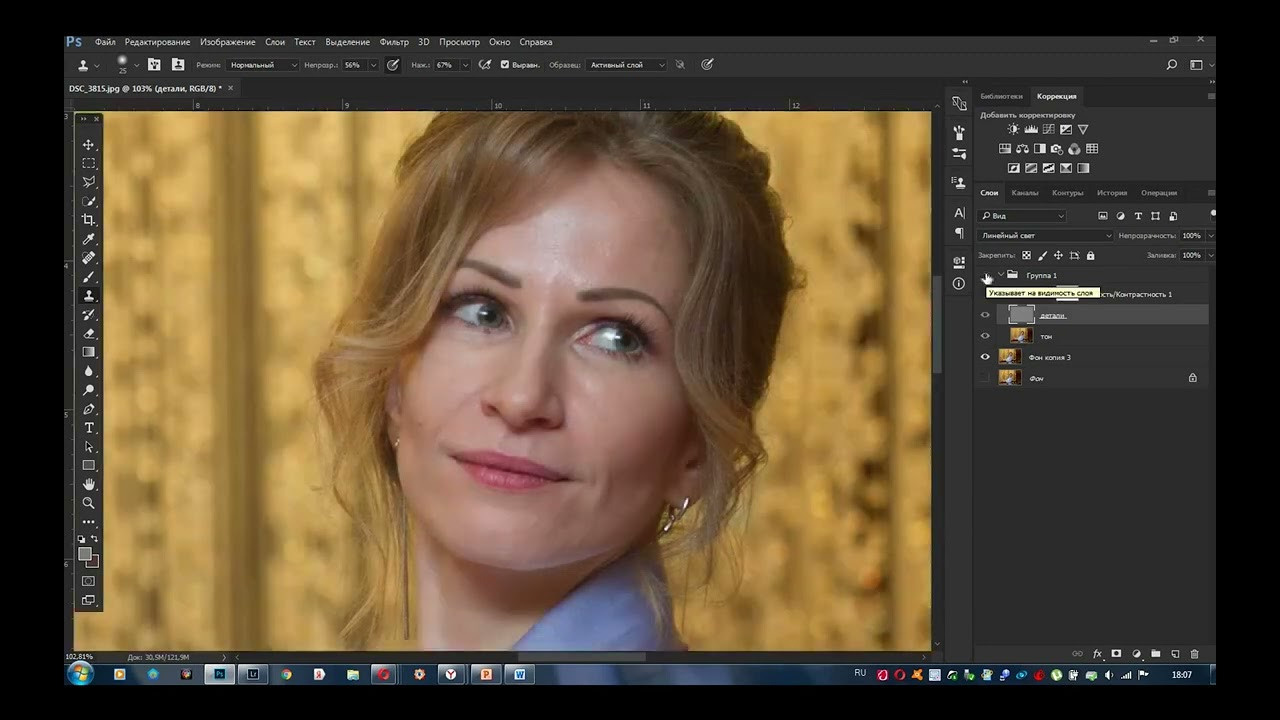The width and height of the screenshot is (1280, 720).
Task: Toggle the Выравн. aligned checkbox
Action: coord(505,65)
